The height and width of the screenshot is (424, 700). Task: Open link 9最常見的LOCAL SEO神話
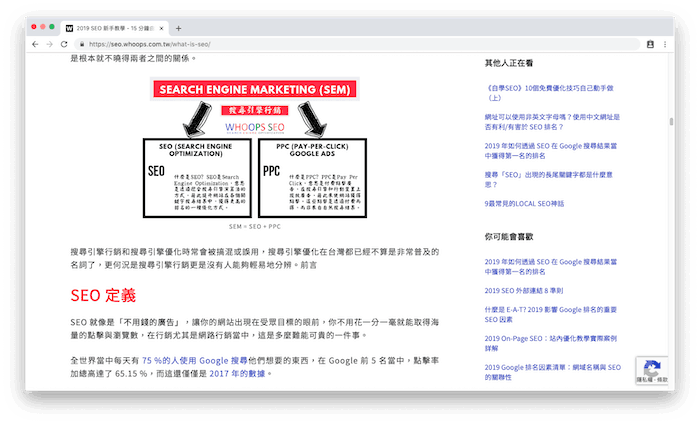click(x=525, y=204)
